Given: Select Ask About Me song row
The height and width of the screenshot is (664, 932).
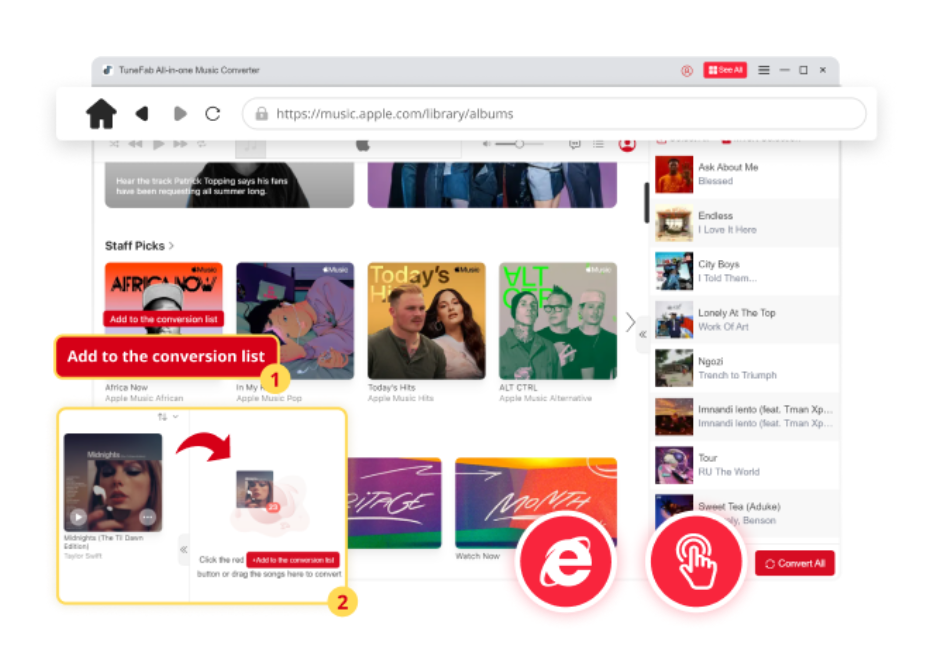Looking at the screenshot, I should pos(745,174).
